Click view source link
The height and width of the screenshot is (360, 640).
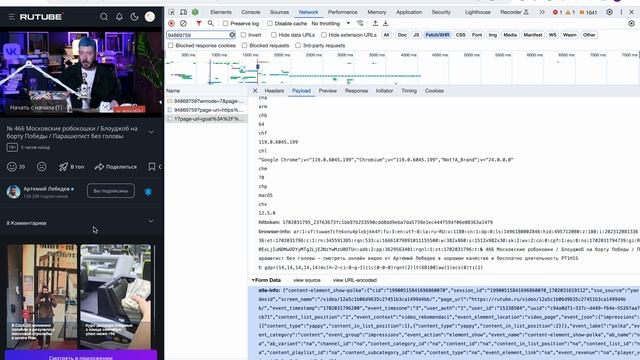tap(307, 280)
